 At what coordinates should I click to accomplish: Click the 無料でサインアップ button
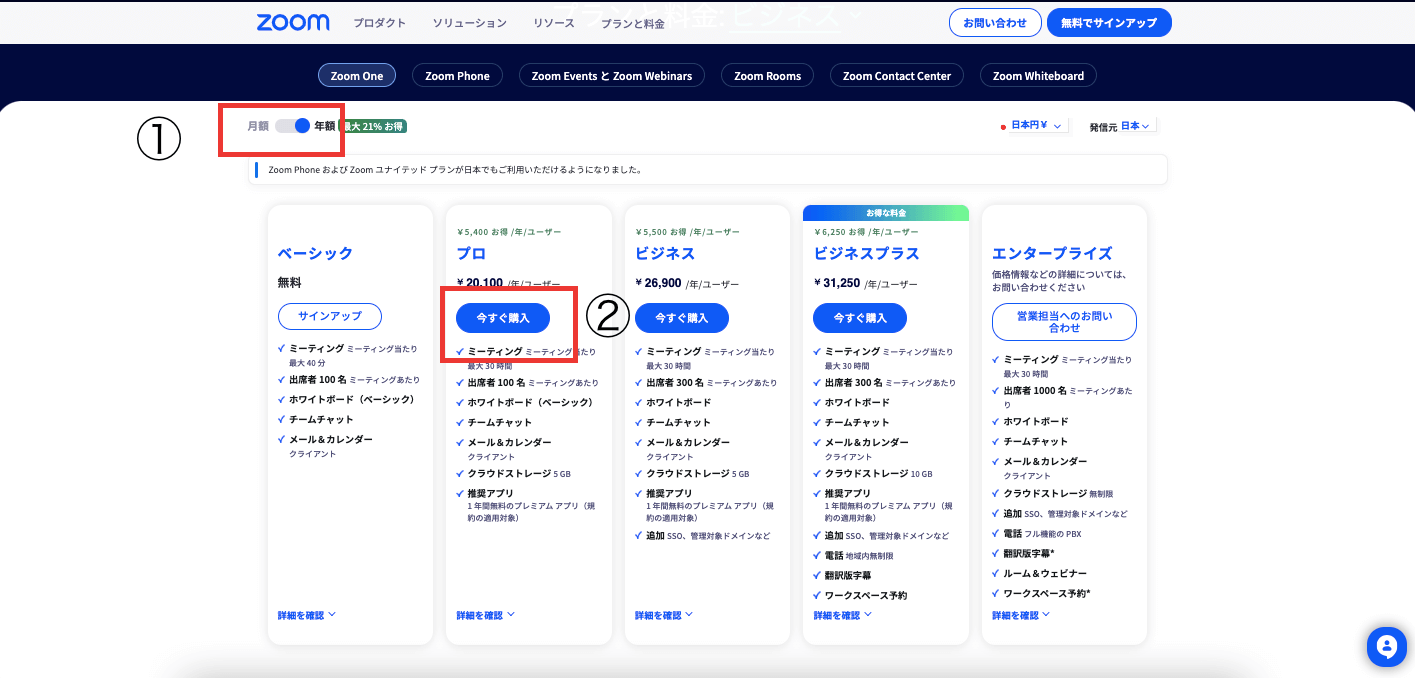click(x=1109, y=22)
